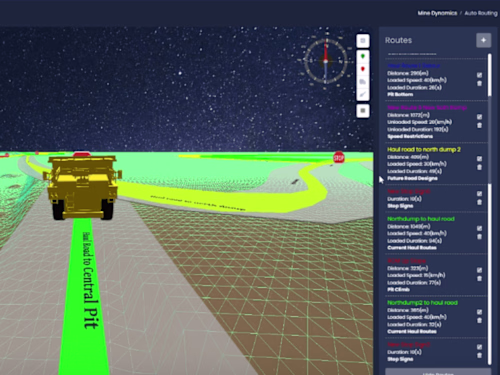This screenshot has height=375, width=500.
Task: Edit the Pit Climb route
Action: 479,270
